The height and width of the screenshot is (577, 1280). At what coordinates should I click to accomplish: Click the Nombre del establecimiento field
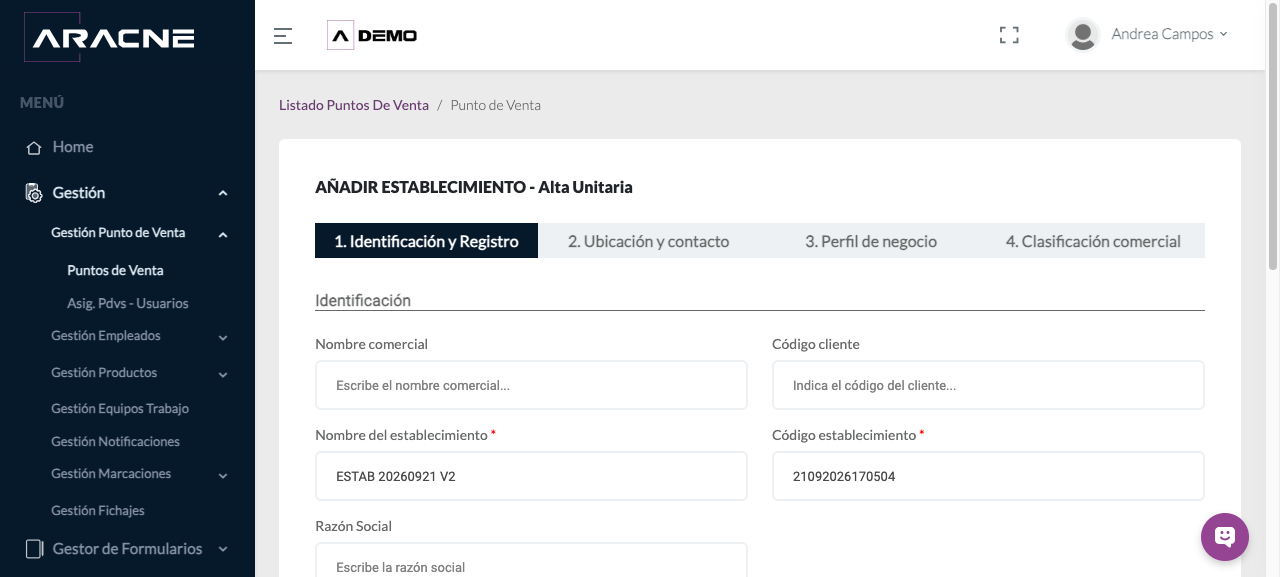(531, 476)
